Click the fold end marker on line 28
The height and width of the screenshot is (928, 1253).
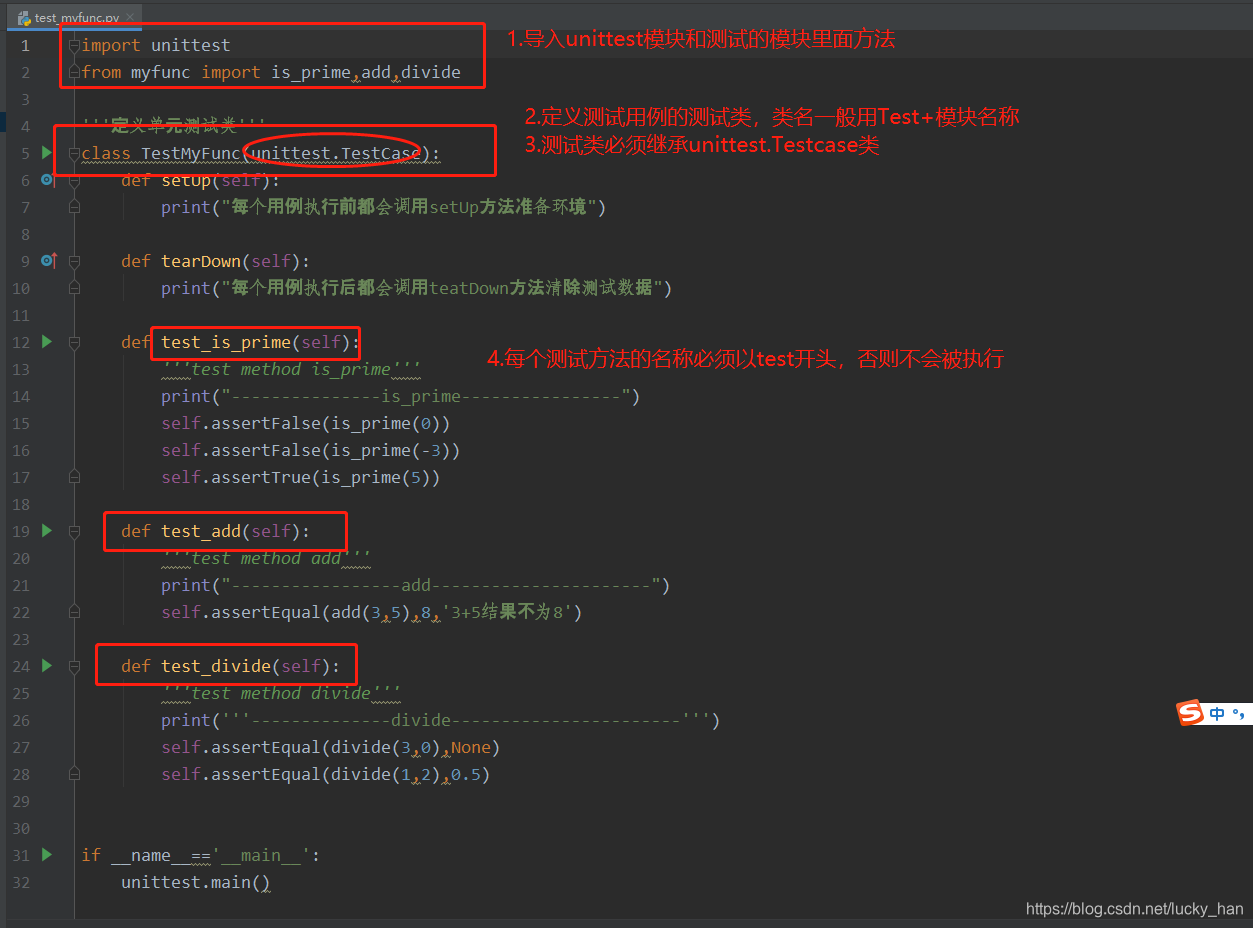[x=74, y=774]
